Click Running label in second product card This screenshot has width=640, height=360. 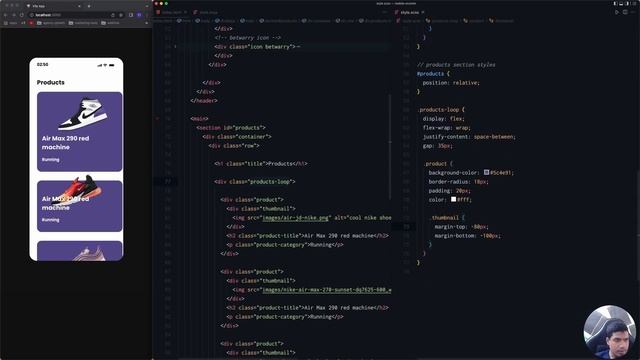51,220
